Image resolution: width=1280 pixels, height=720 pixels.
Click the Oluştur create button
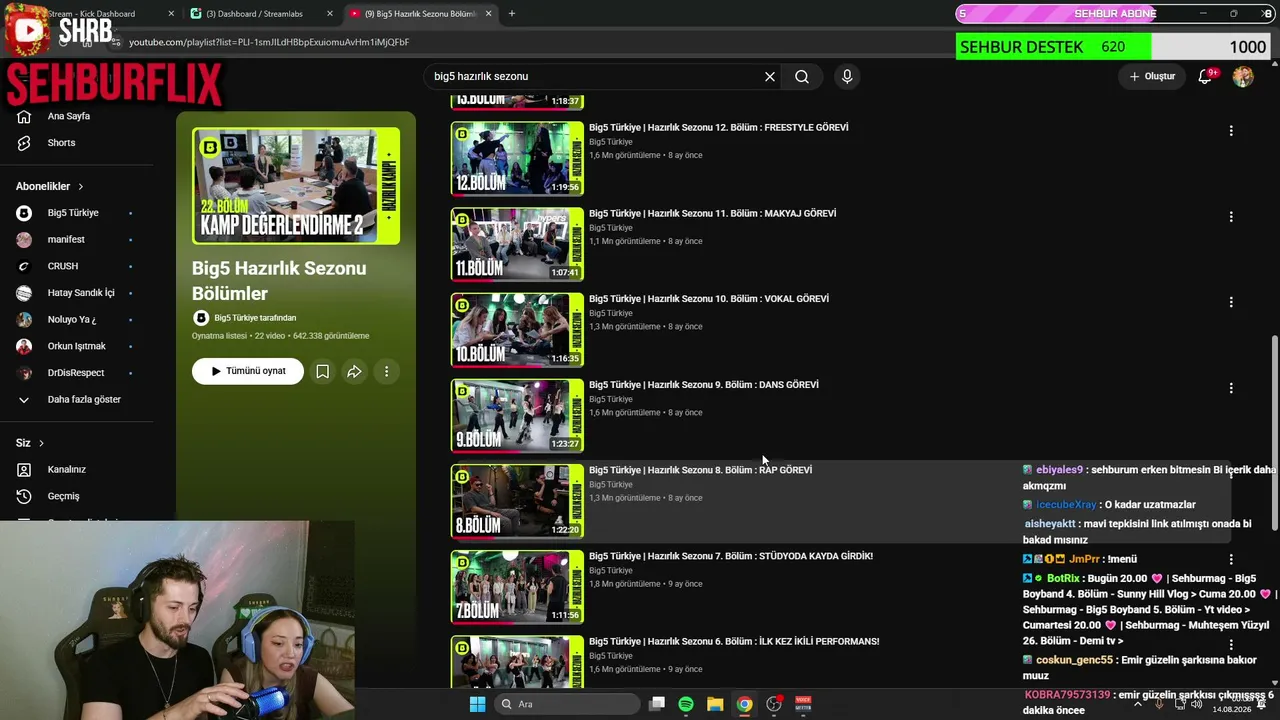coord(1152,77)
